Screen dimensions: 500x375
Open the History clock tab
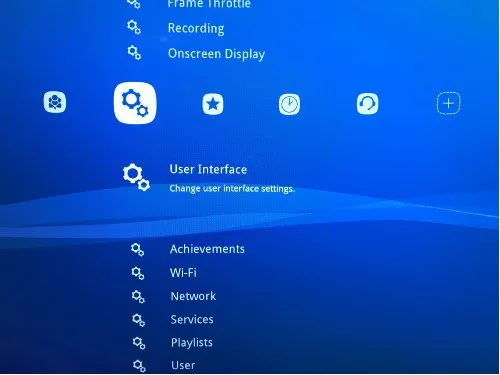point(289,104)
